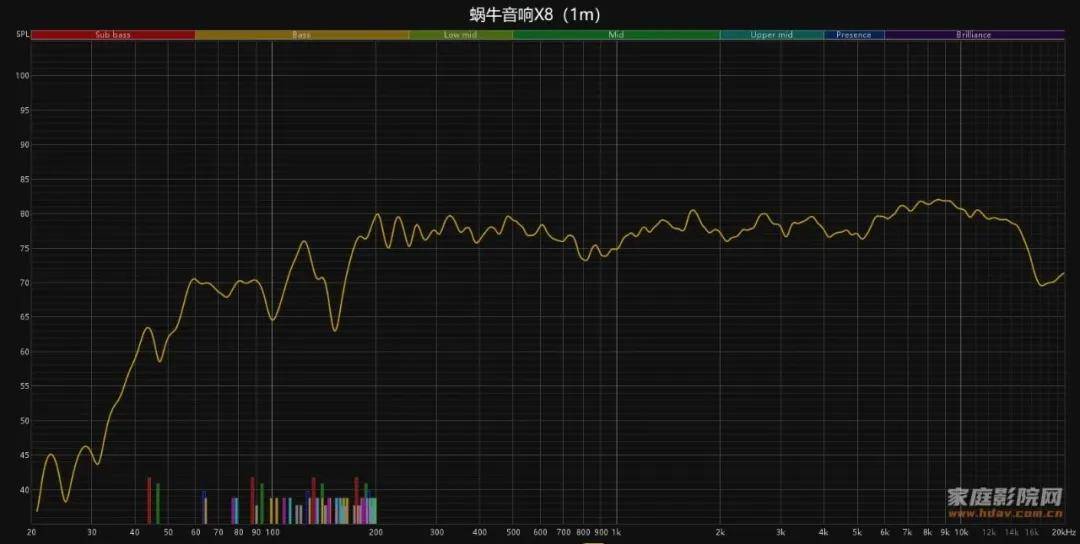This screenshot has height=544, width=1080.
Task: Click the curve minimum just below 20kHz
Action: (x=1042, y=285)
